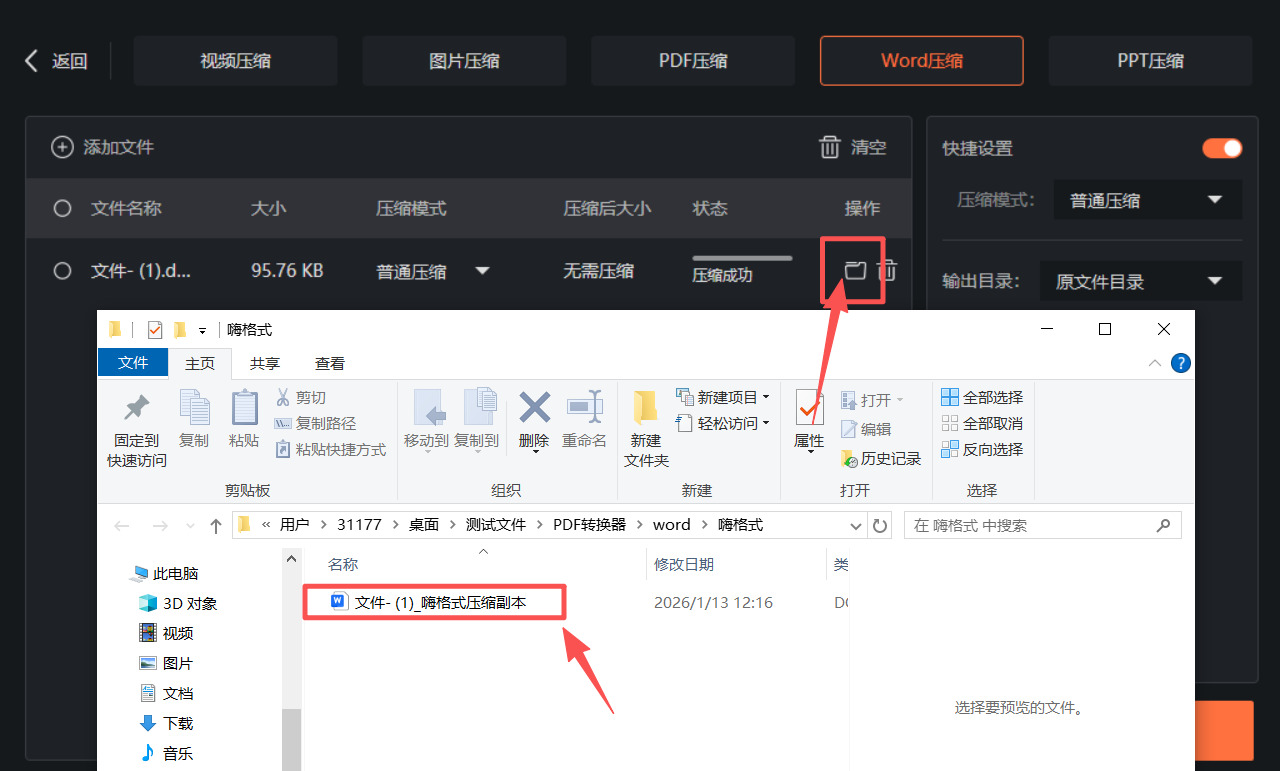
Task: Add a file using the 添加文件 plus icon
Action: click(61, 147)
